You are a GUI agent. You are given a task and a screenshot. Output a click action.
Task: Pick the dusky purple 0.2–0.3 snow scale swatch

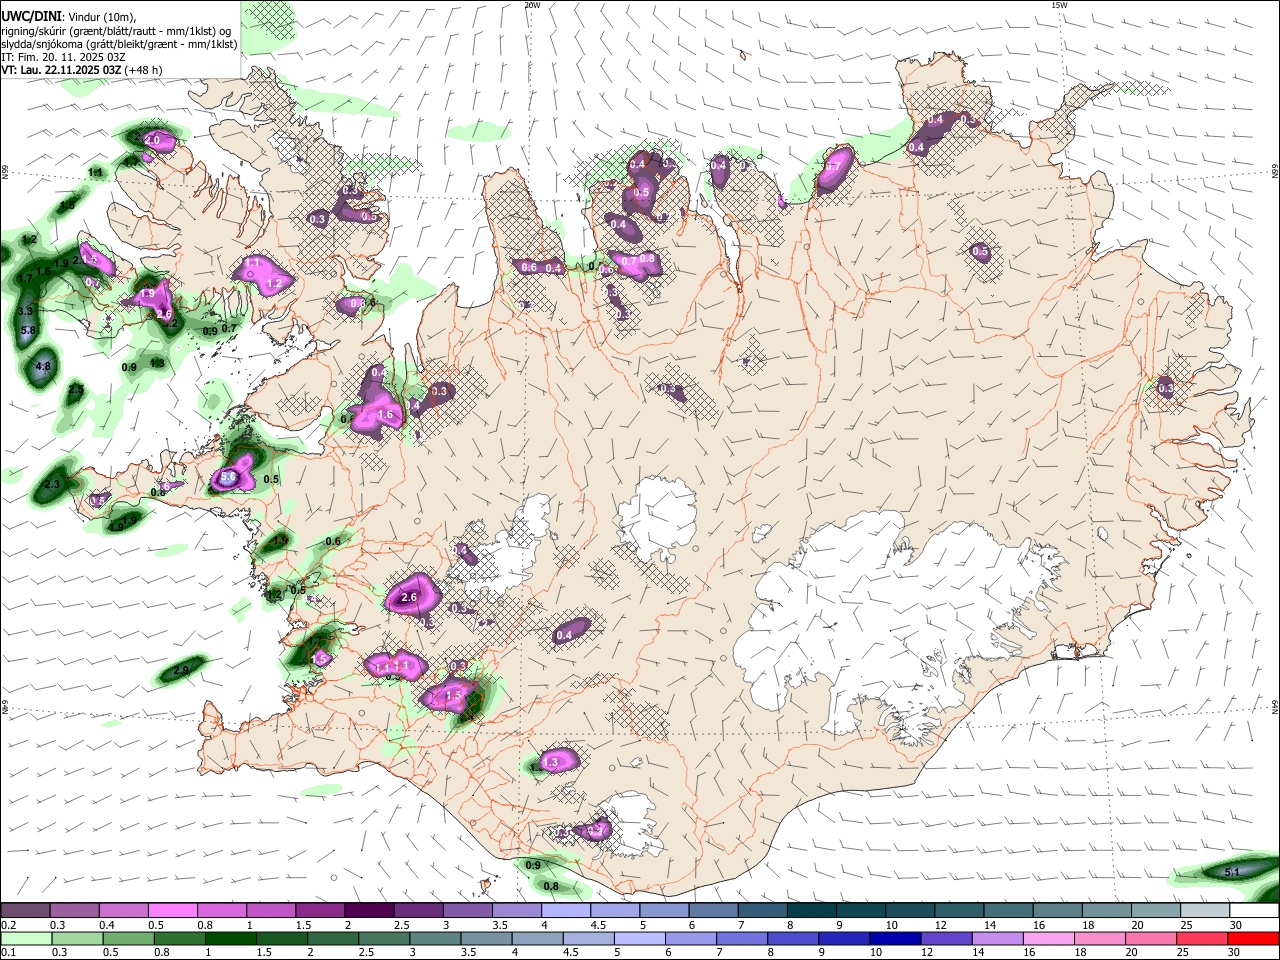click(25, 911)
